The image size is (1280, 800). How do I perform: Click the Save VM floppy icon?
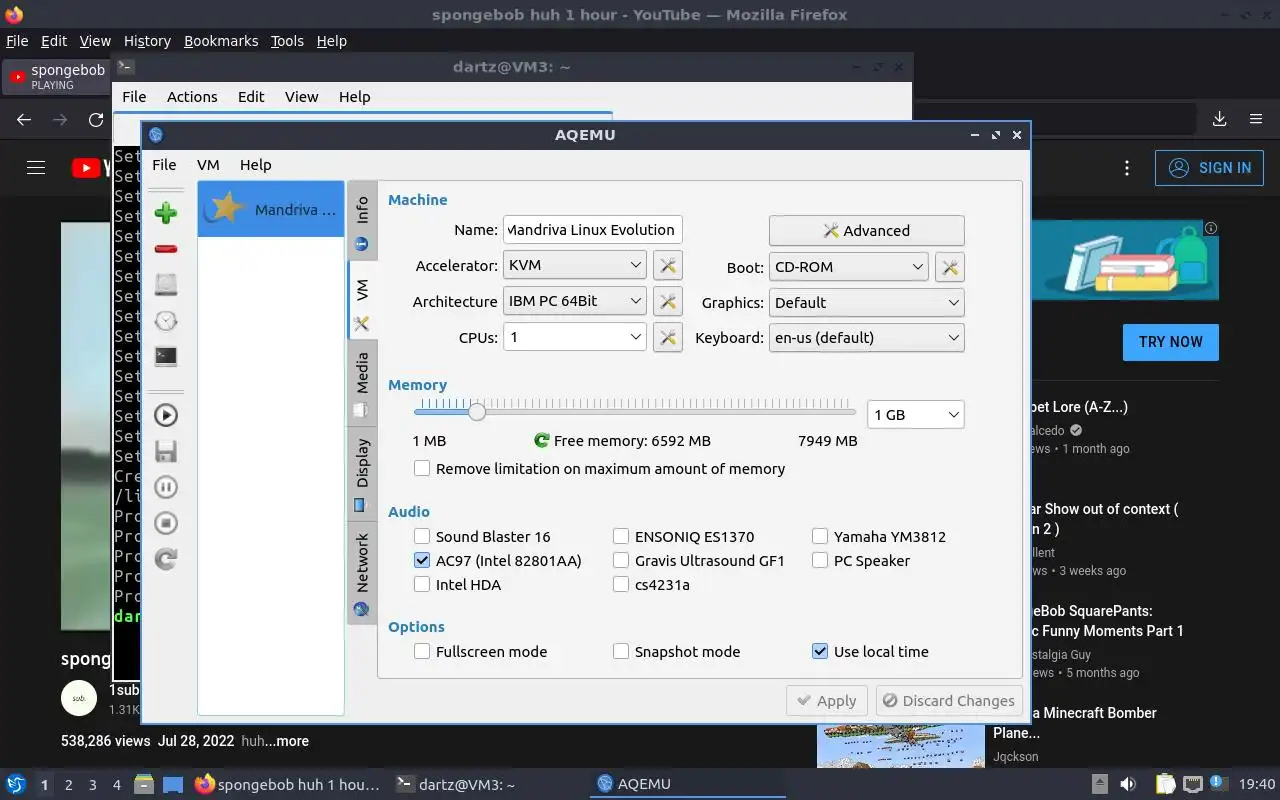[x=166, y=451]
